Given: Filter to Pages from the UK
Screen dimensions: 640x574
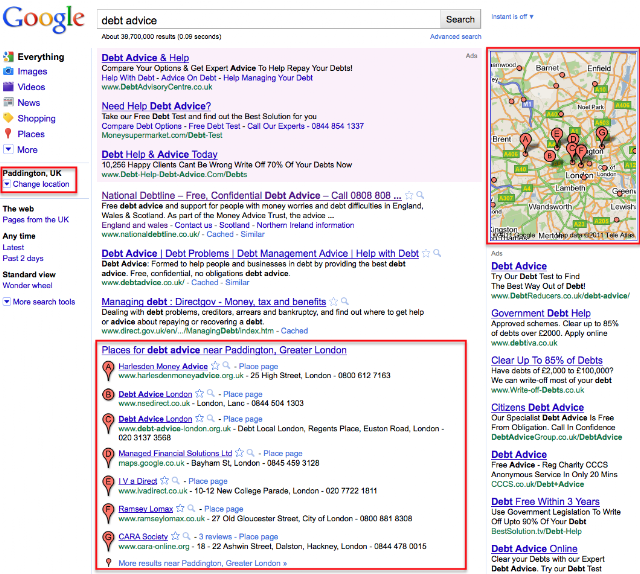Looking at the screenshot, I should click(x=36, y=220).
